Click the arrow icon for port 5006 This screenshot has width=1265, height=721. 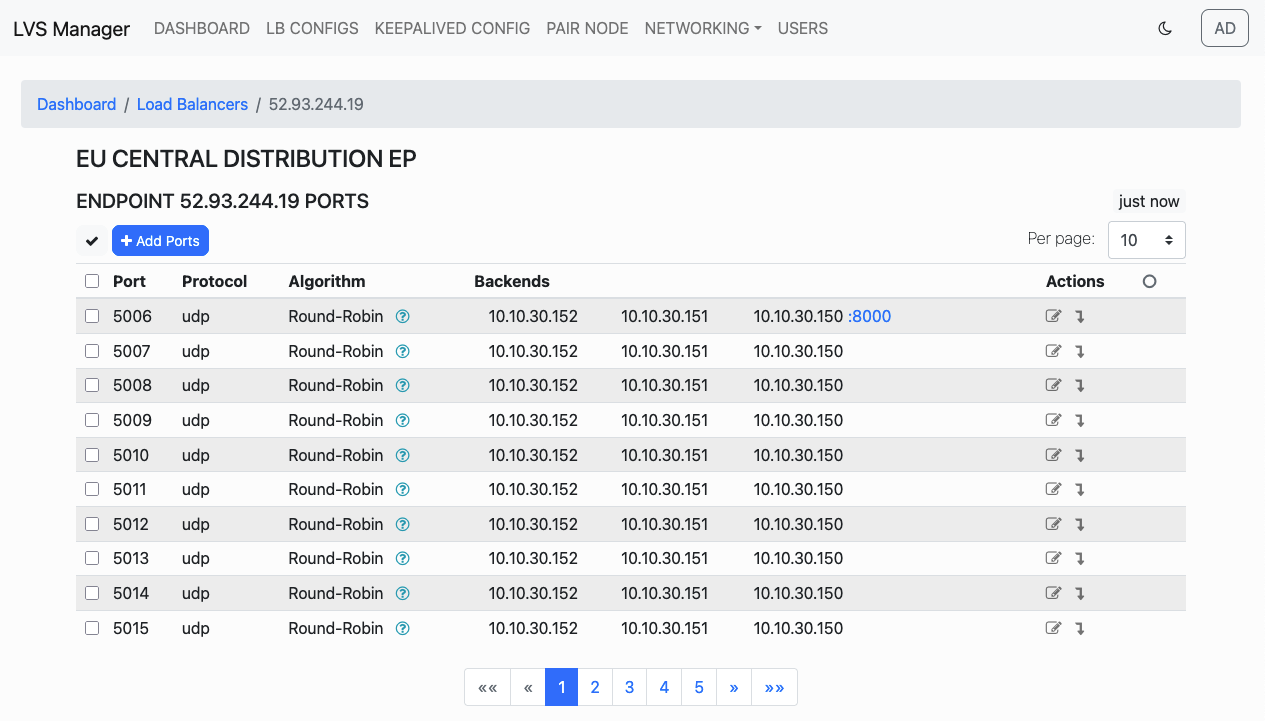pos(1080,317)
